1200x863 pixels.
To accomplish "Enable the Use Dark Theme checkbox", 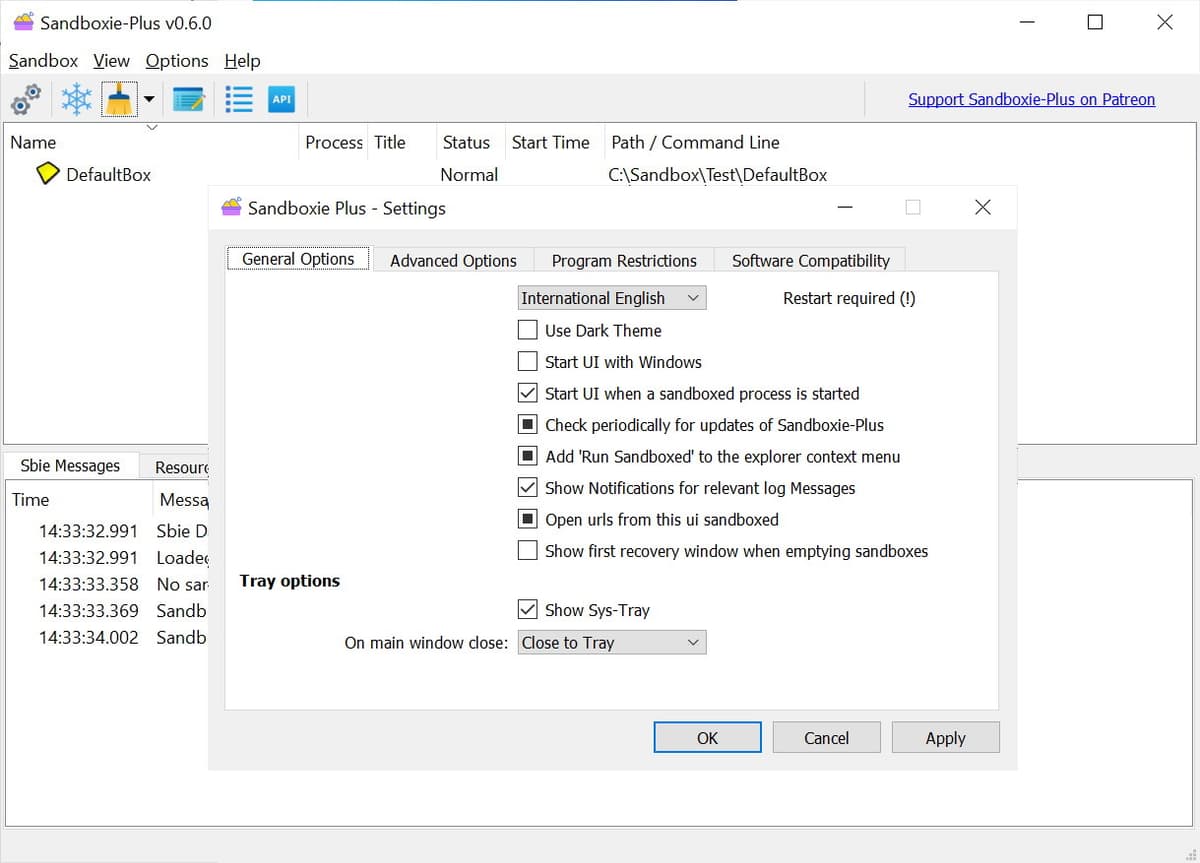I will click(x=528, y=330).
